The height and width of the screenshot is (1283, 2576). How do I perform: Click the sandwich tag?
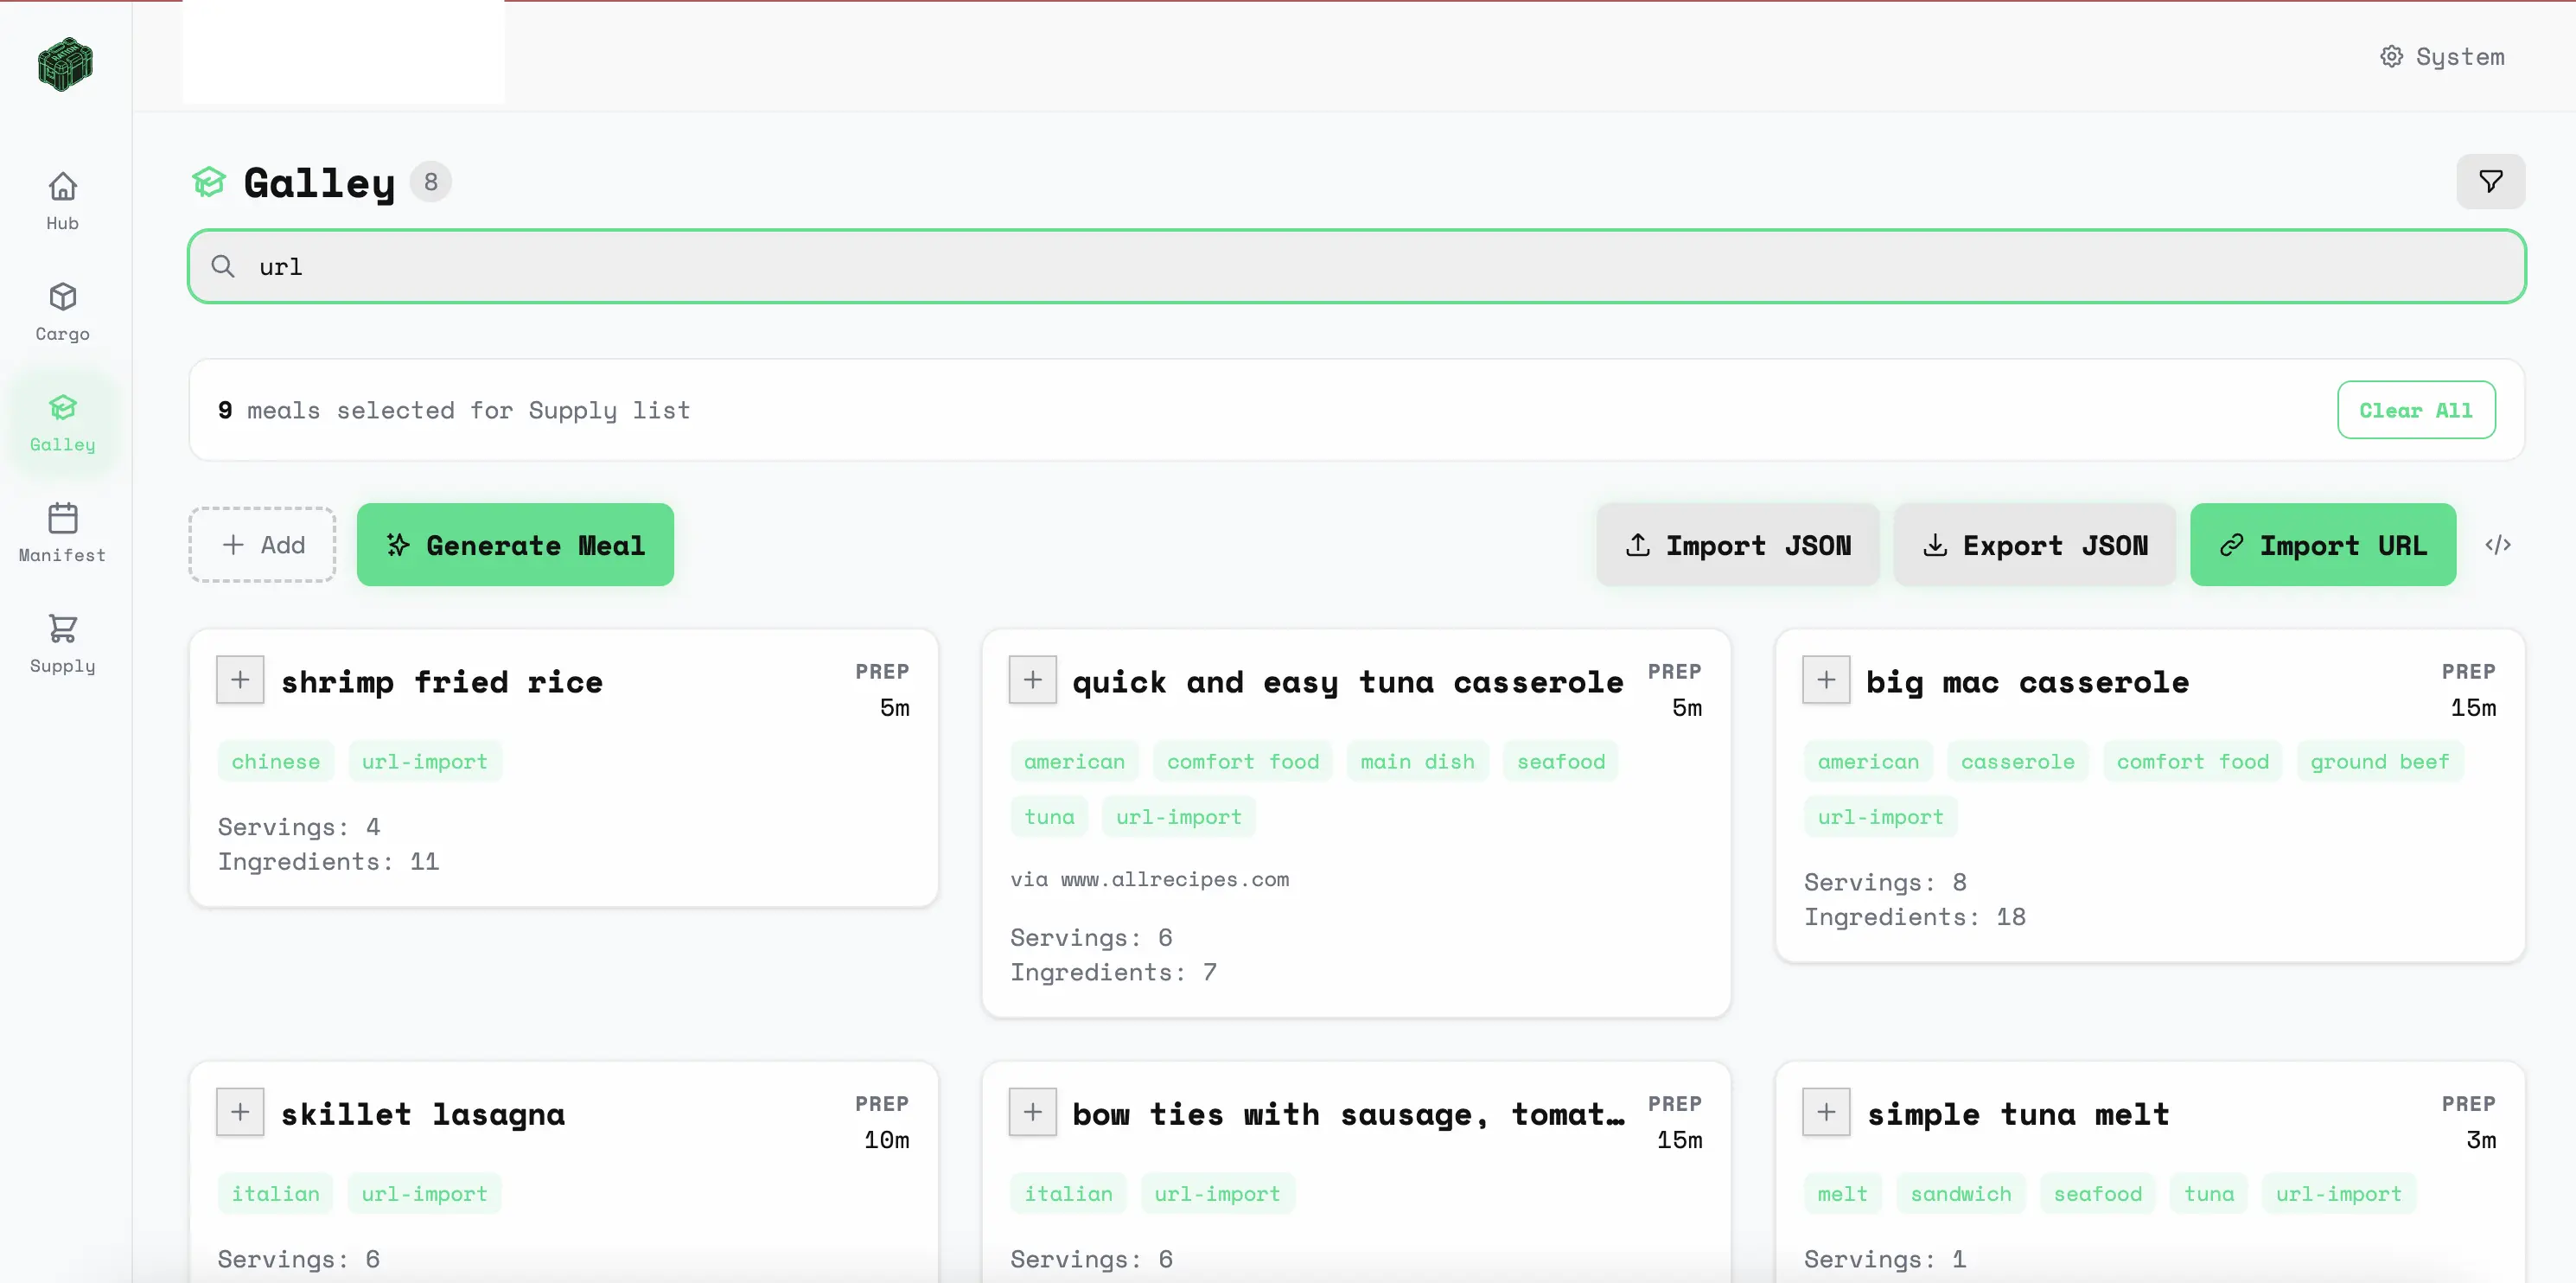[1960, 1193]
